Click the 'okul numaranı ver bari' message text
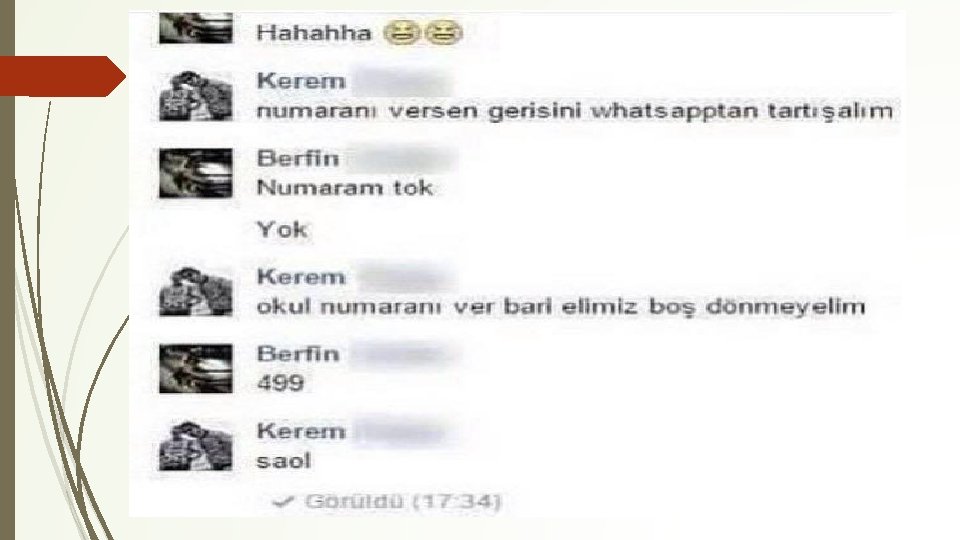The image size is (960, 540). pos(560,306)
